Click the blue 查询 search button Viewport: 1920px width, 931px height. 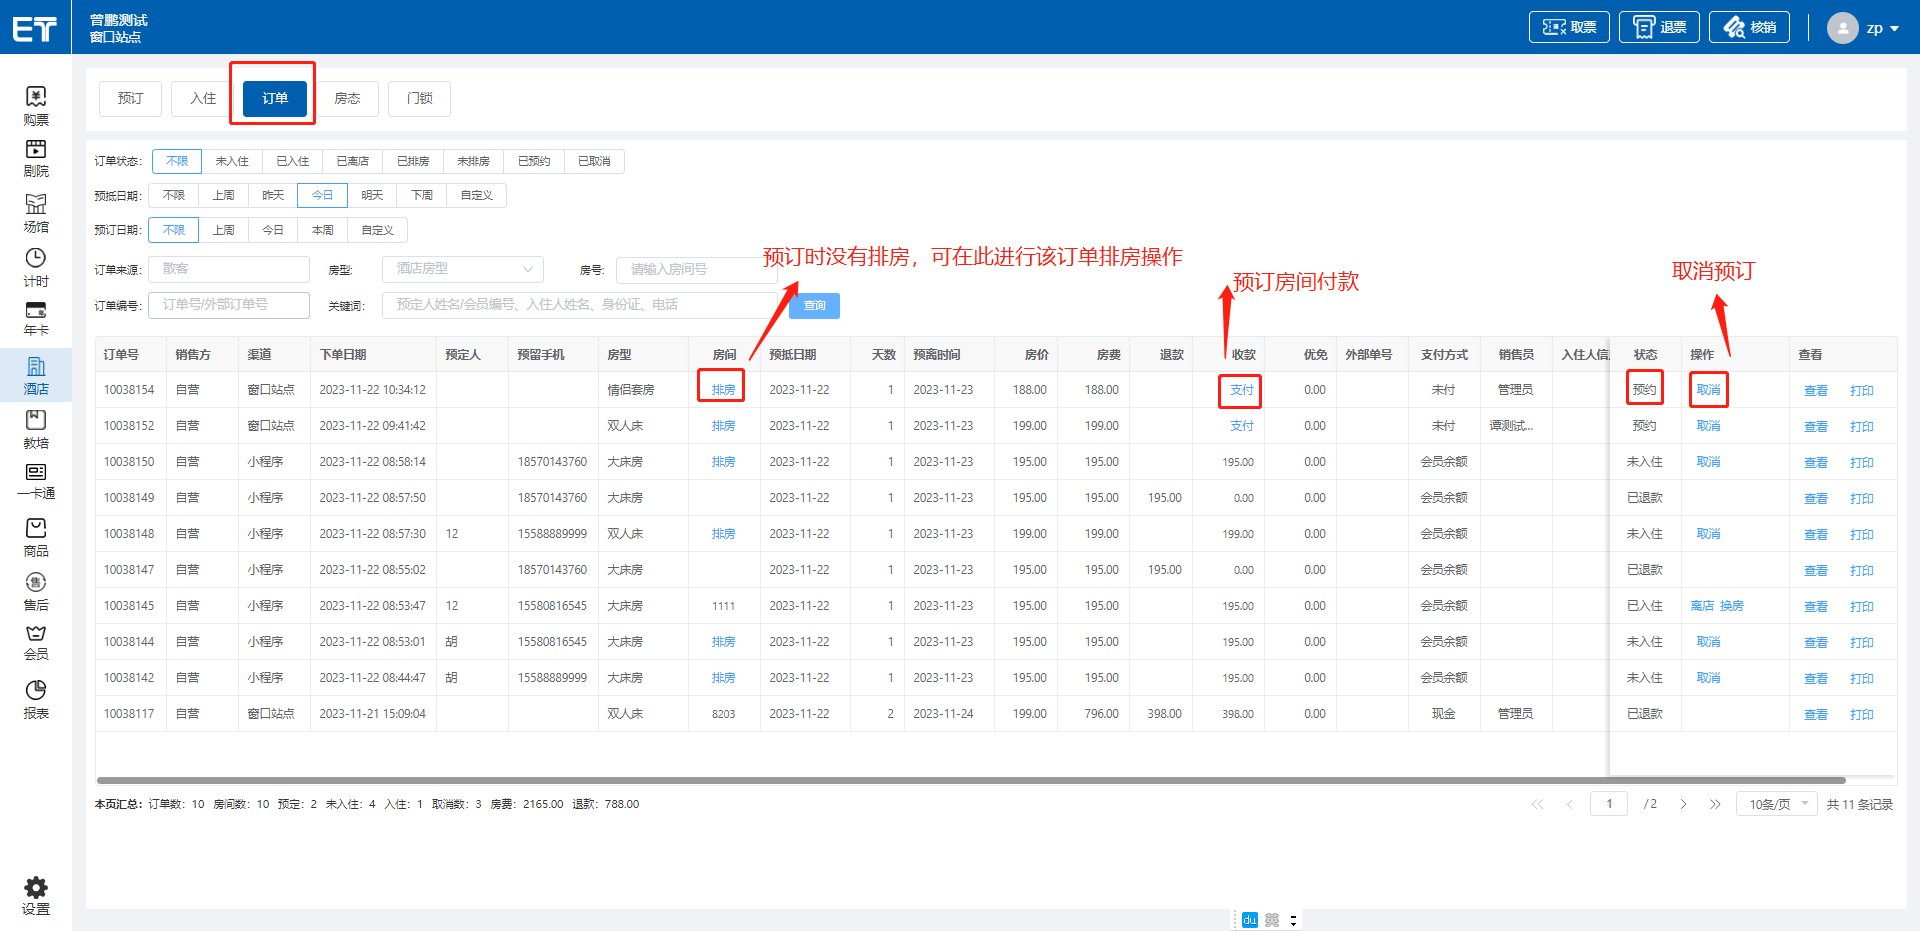[x=814, y=305]
